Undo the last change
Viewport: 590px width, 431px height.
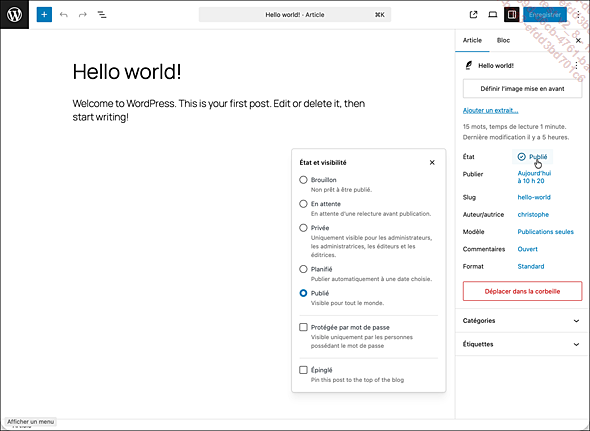click(64, 15)
